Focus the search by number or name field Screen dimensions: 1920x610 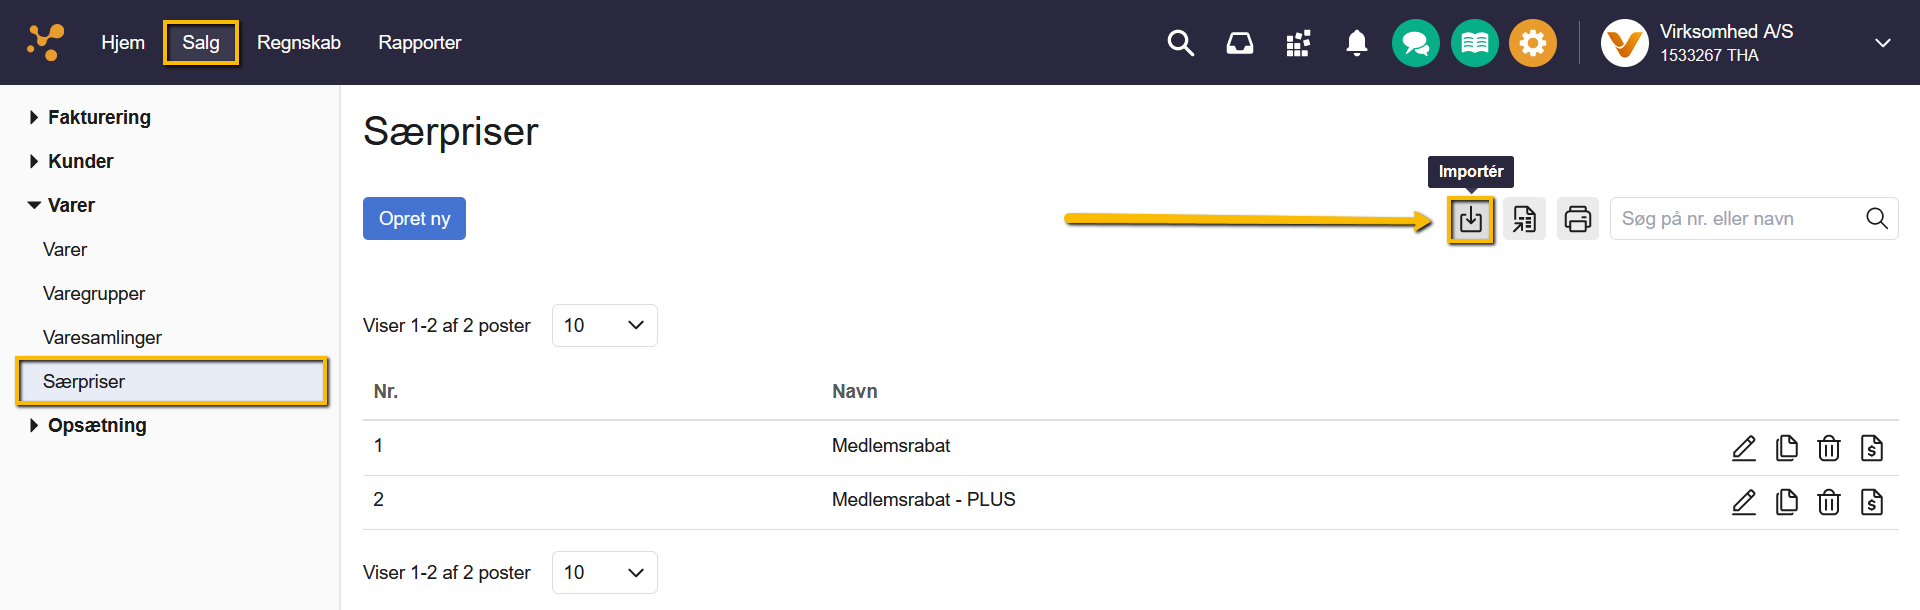pyautogui.click(x=1737, y=219)
